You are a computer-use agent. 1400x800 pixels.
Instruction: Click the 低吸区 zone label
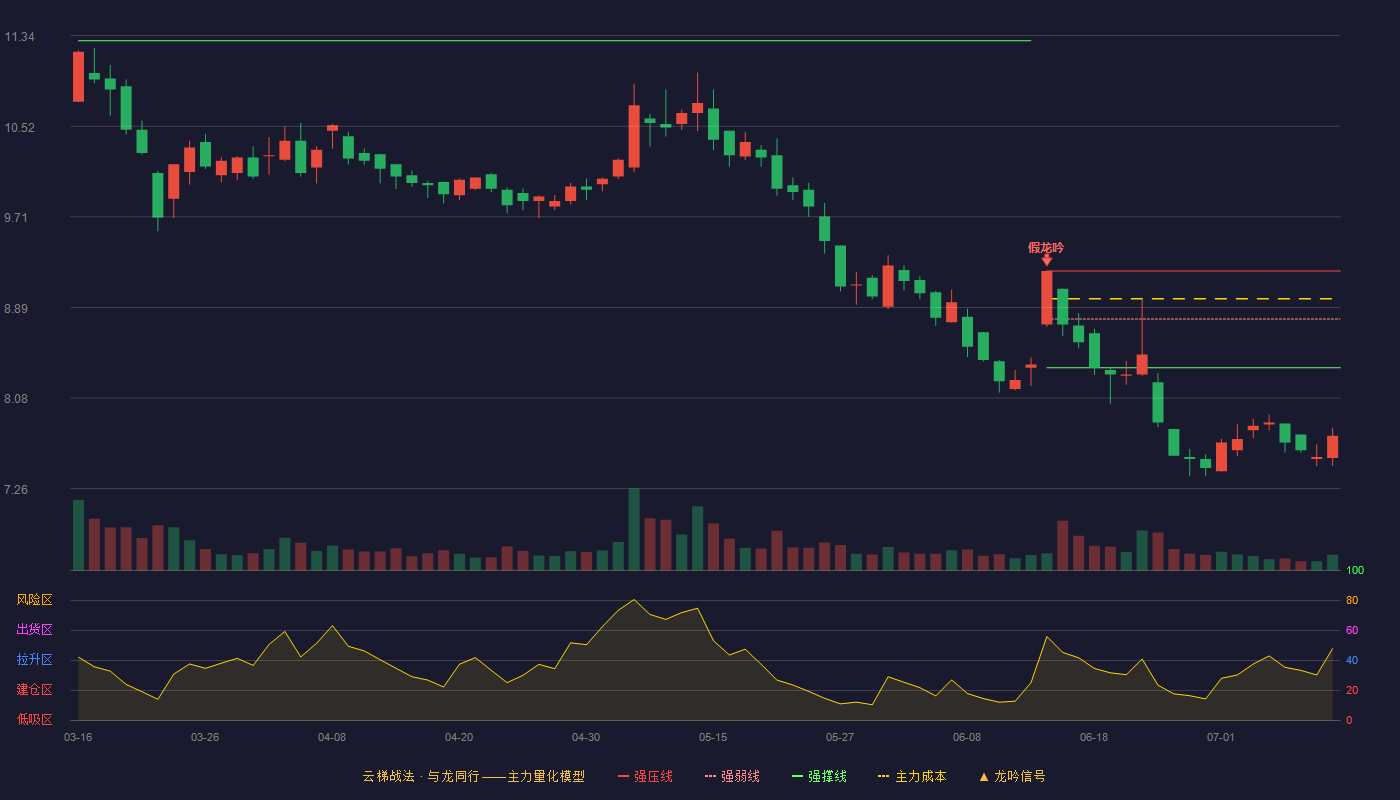34,720
